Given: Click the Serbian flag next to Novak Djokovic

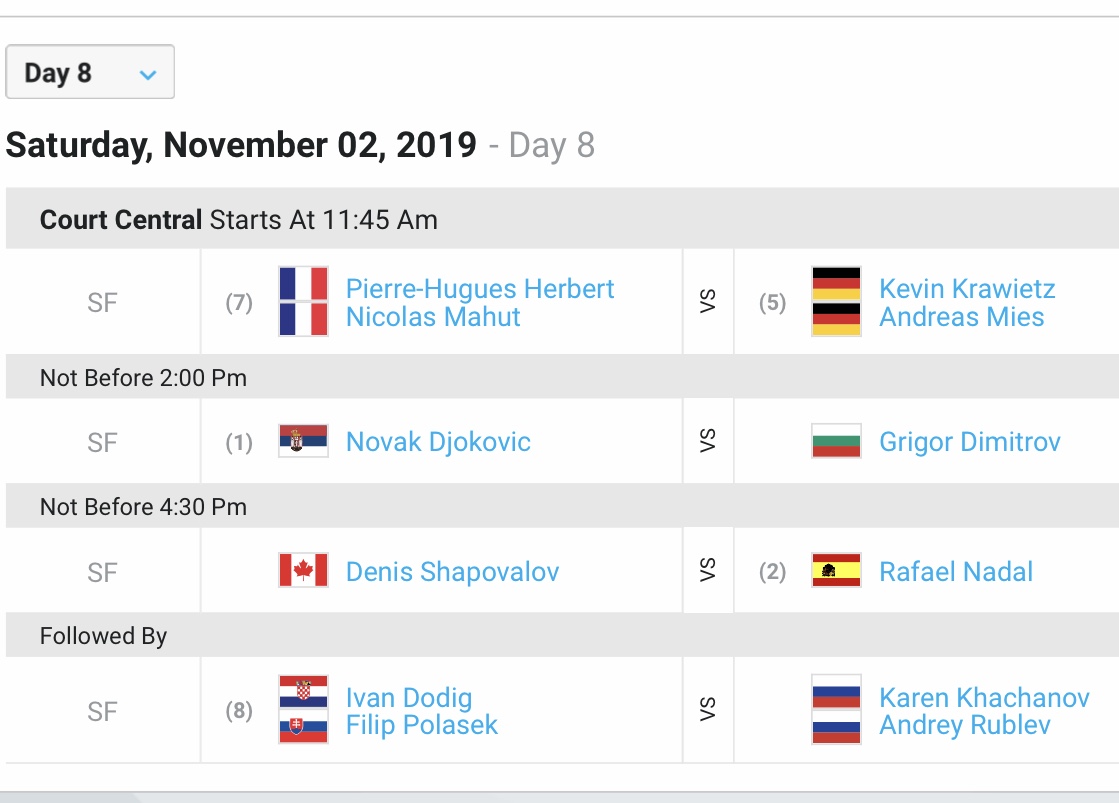Looking at the screenshot, I should 303,441.
